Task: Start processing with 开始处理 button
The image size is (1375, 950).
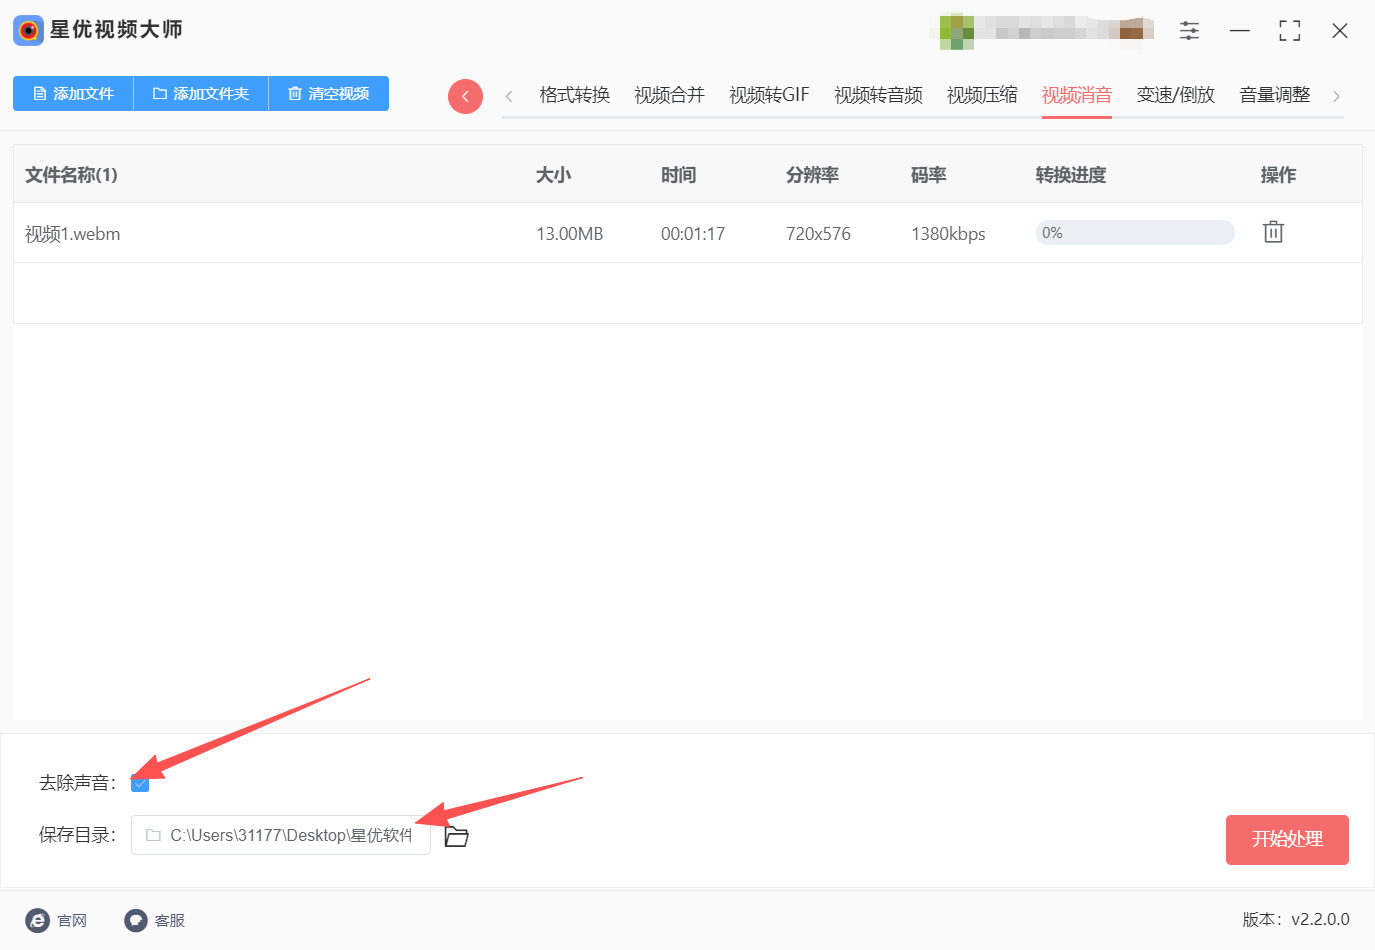Action: coord(1287,839)
